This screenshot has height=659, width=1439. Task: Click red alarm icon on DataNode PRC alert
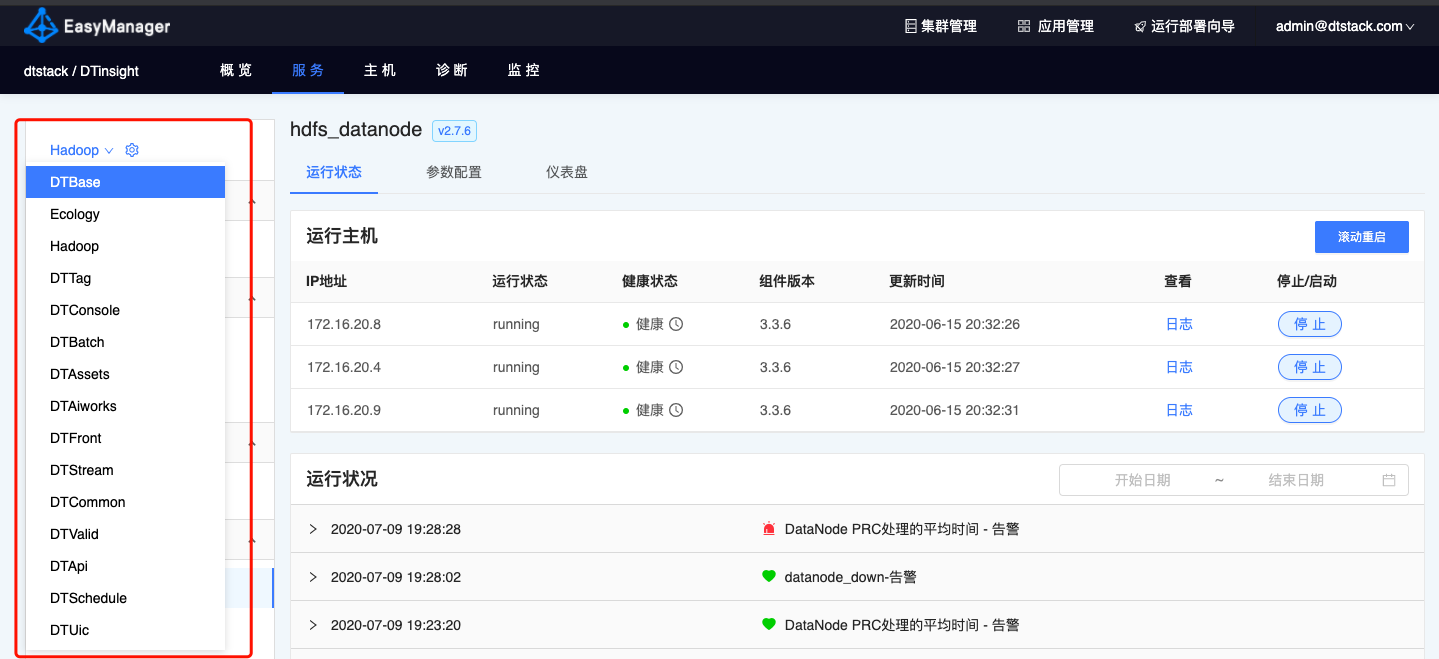click(768, 529)
